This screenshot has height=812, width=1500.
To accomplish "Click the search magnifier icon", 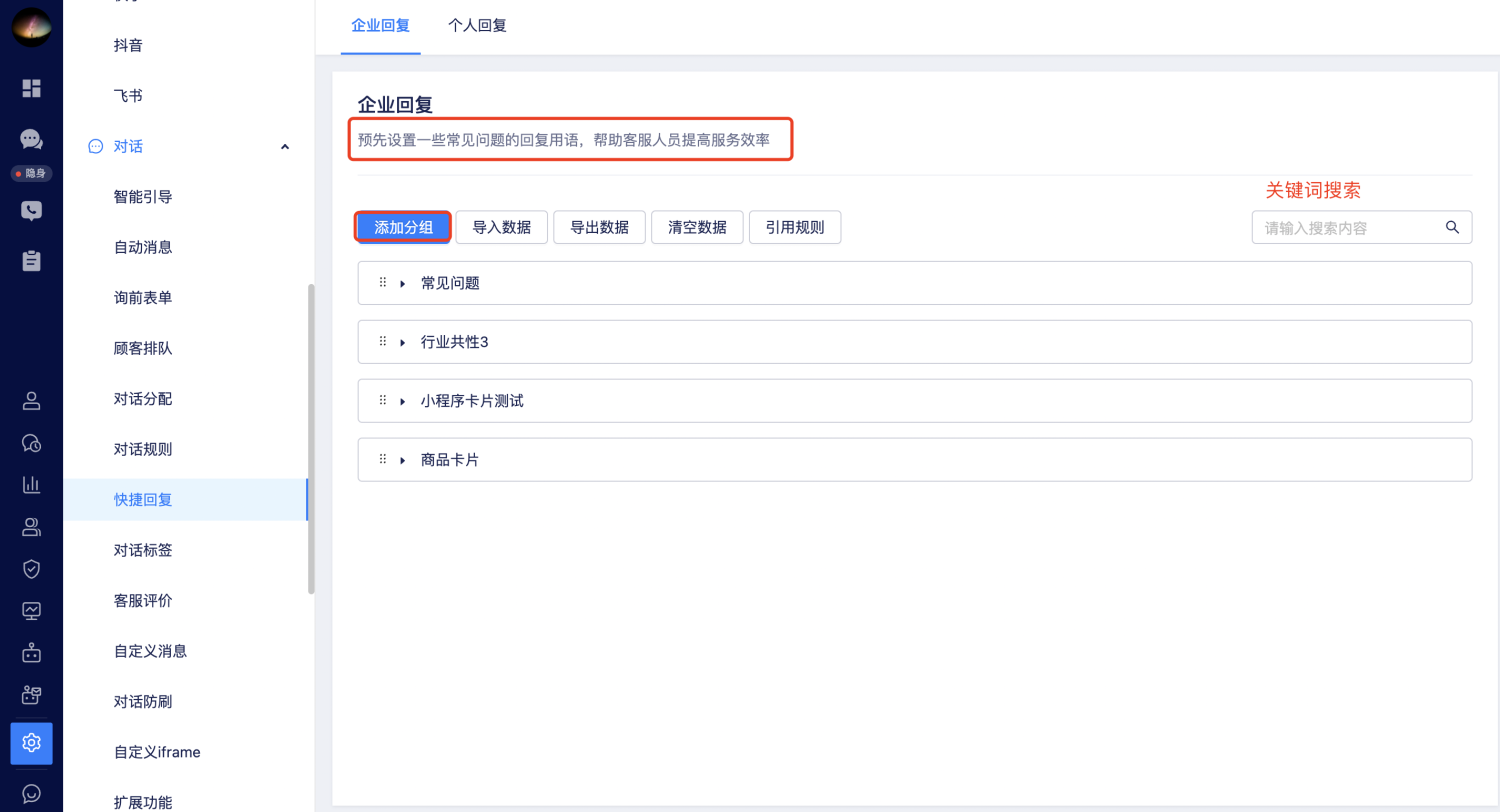I will coord(1452,227).
